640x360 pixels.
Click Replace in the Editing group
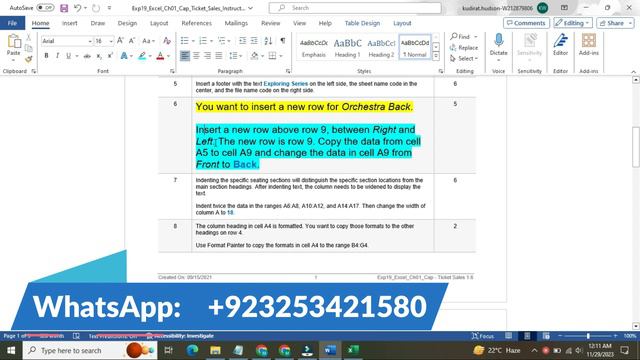coord(464,48)
